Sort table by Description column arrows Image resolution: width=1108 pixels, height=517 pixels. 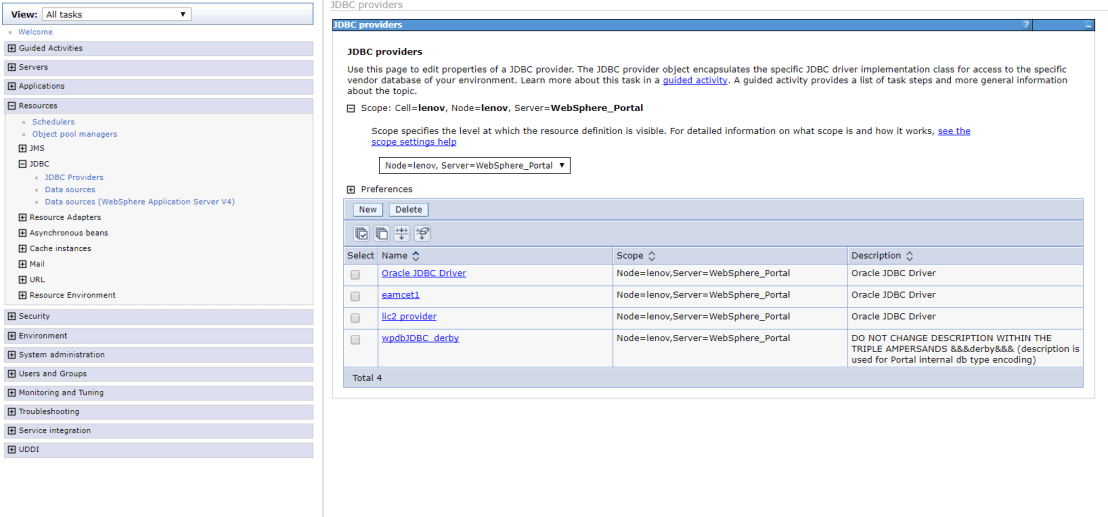[x=910, y=256]
